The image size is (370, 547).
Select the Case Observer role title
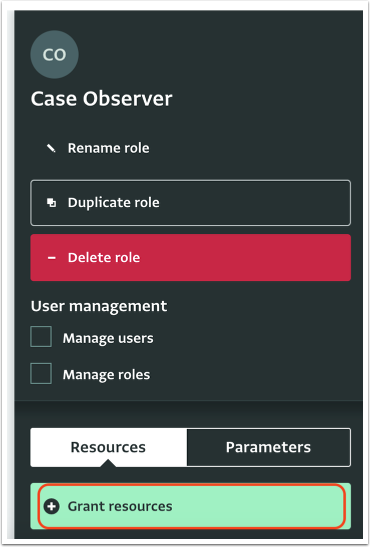(x=101, y=99)
